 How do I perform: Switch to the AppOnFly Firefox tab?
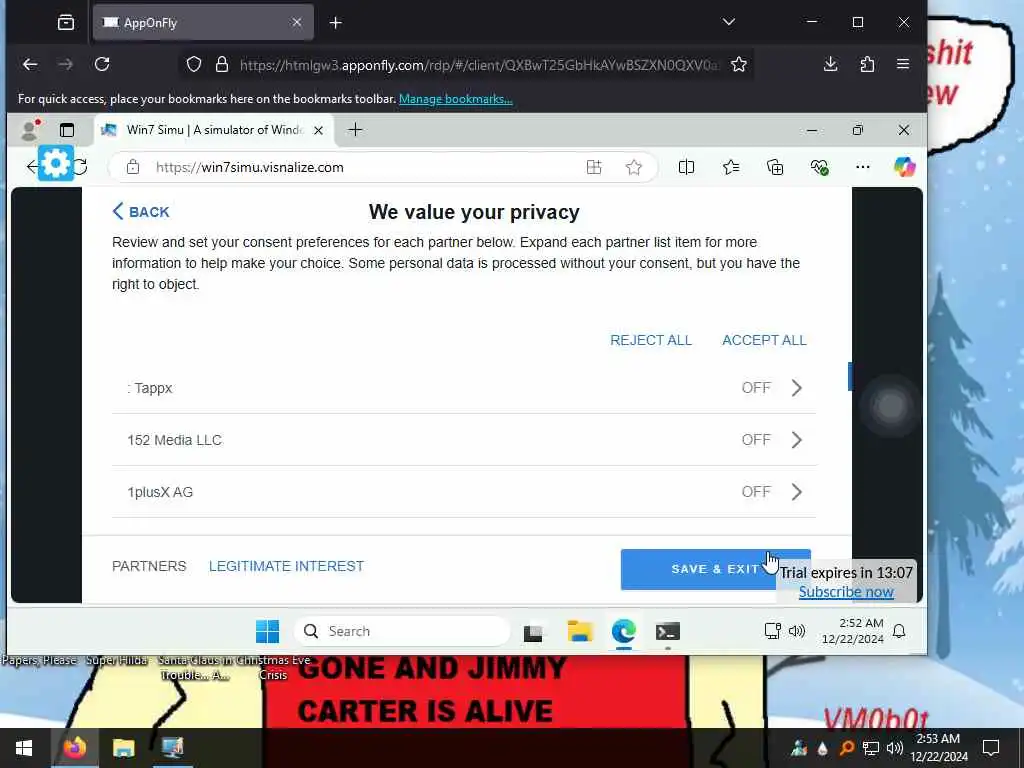[203, 23]
